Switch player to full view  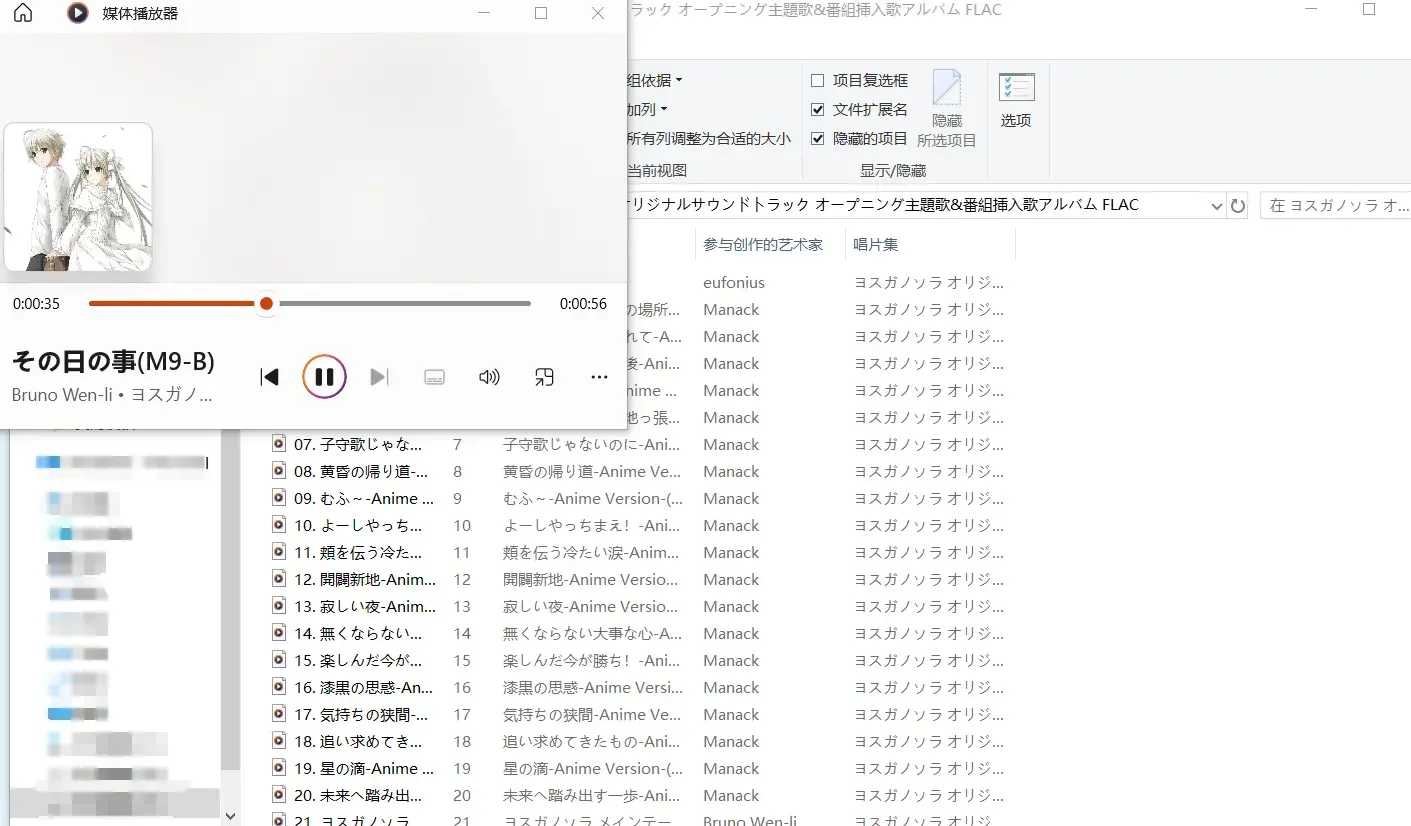click(x=544, y=377)
